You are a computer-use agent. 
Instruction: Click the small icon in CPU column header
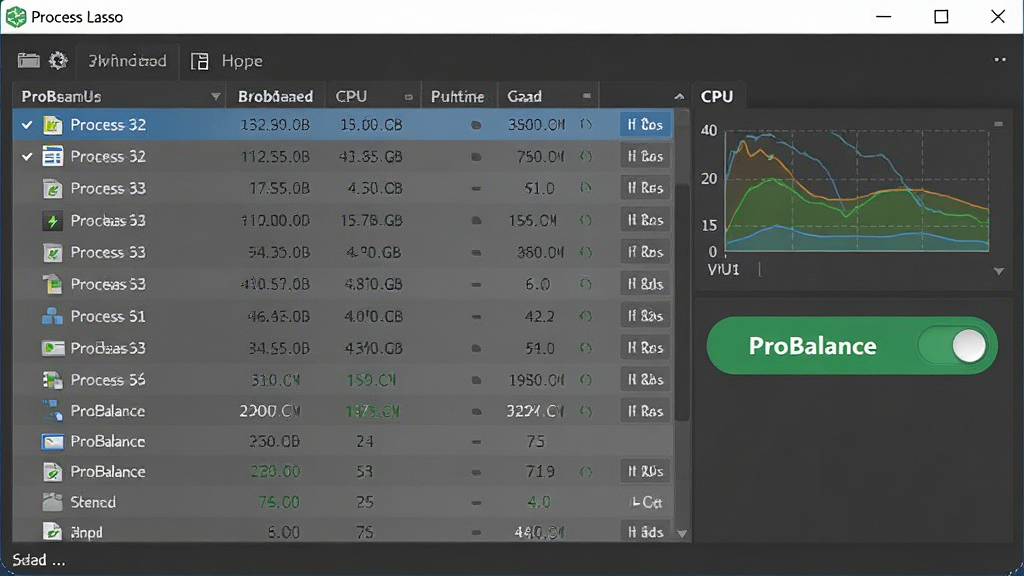(x=408, y=97)
